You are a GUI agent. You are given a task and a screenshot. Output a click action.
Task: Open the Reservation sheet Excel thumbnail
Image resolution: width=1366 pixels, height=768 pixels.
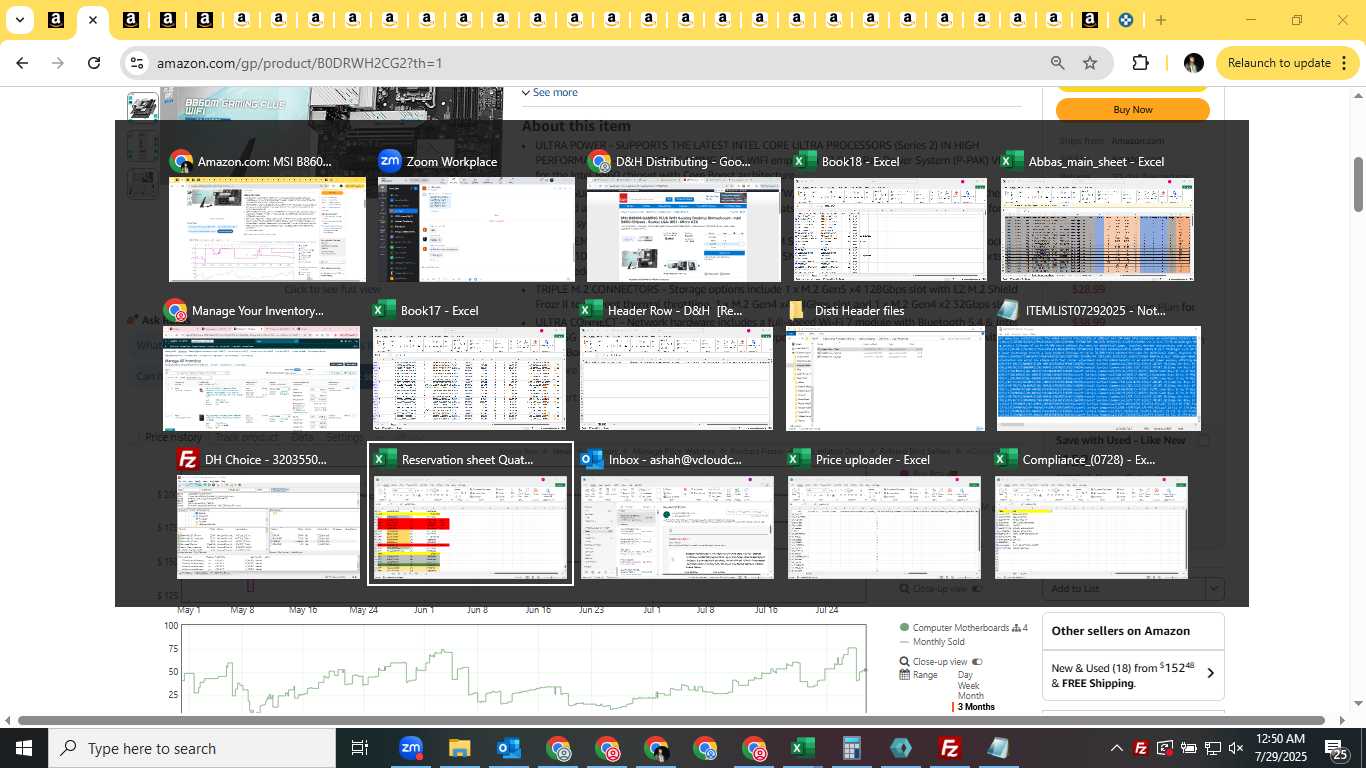pos(470,527)
